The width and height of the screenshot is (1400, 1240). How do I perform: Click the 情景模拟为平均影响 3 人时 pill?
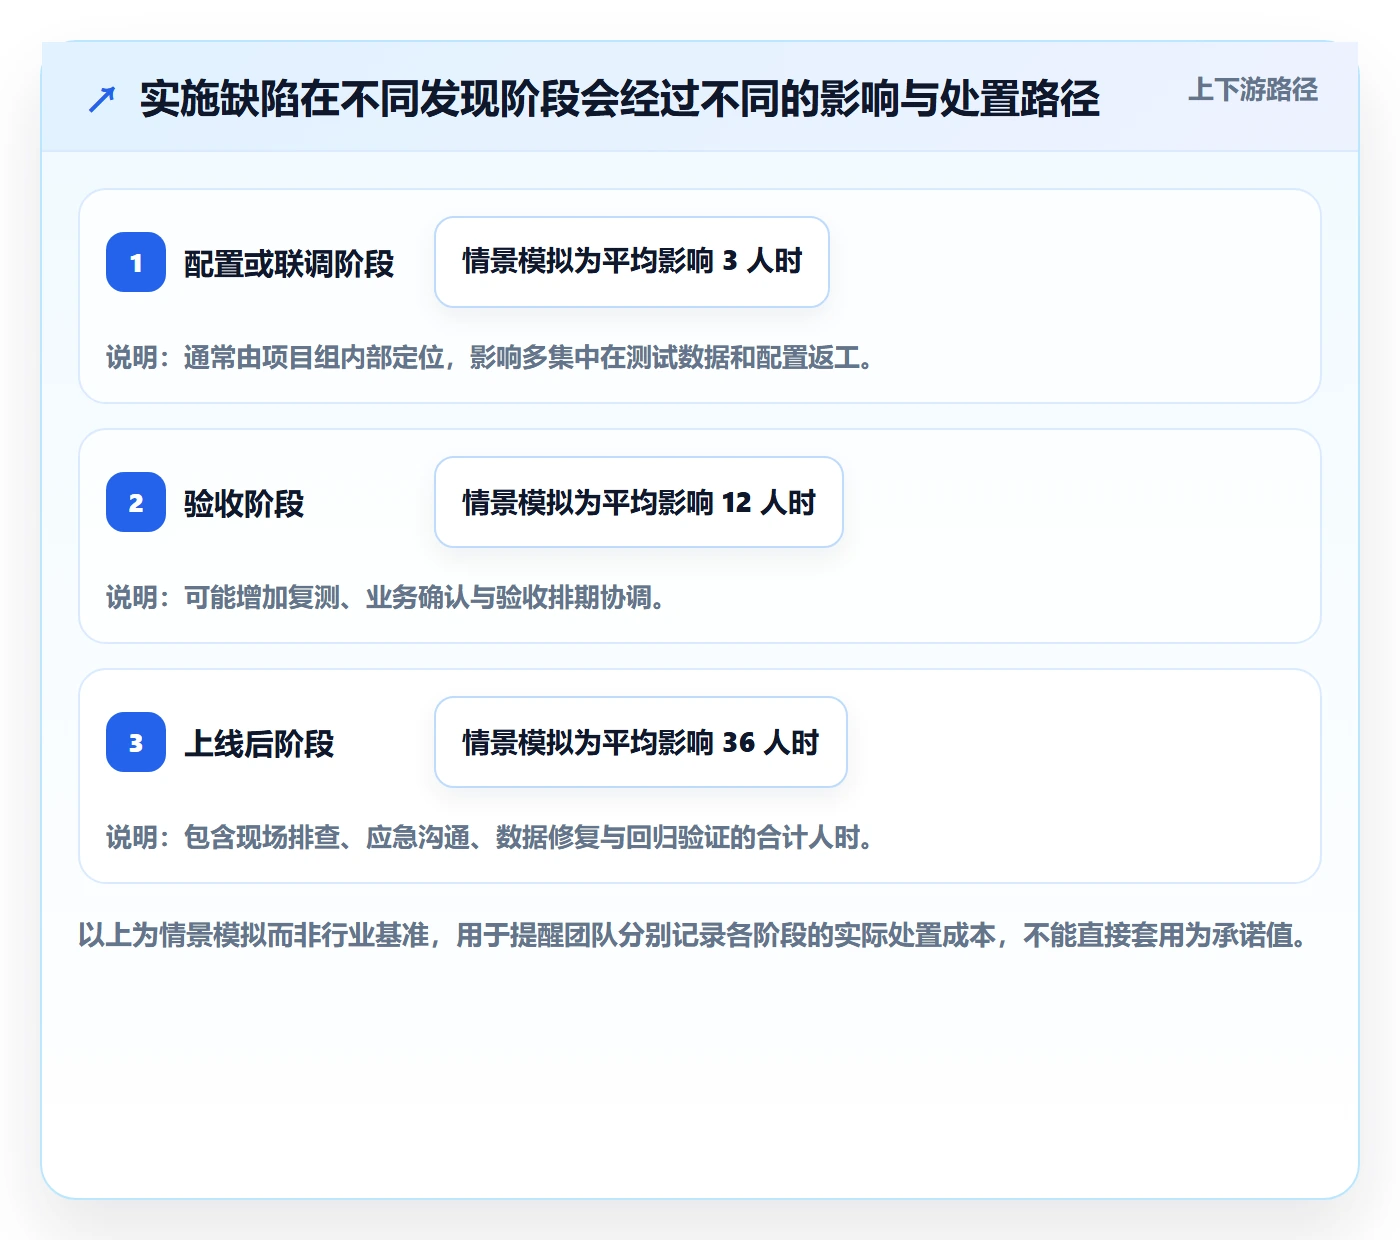[632, 262]
